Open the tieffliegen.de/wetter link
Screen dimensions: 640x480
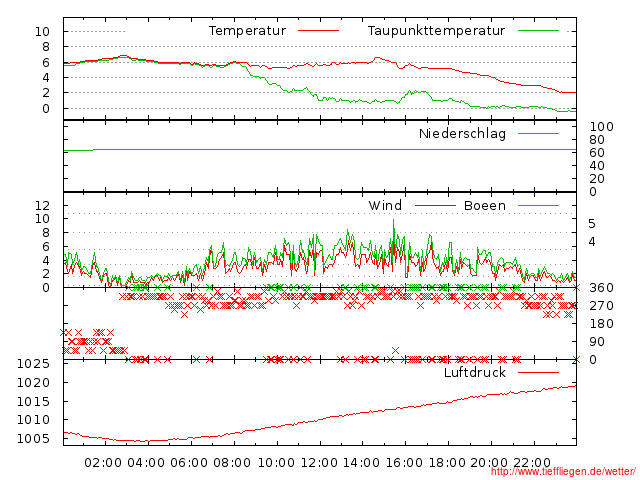563,472
